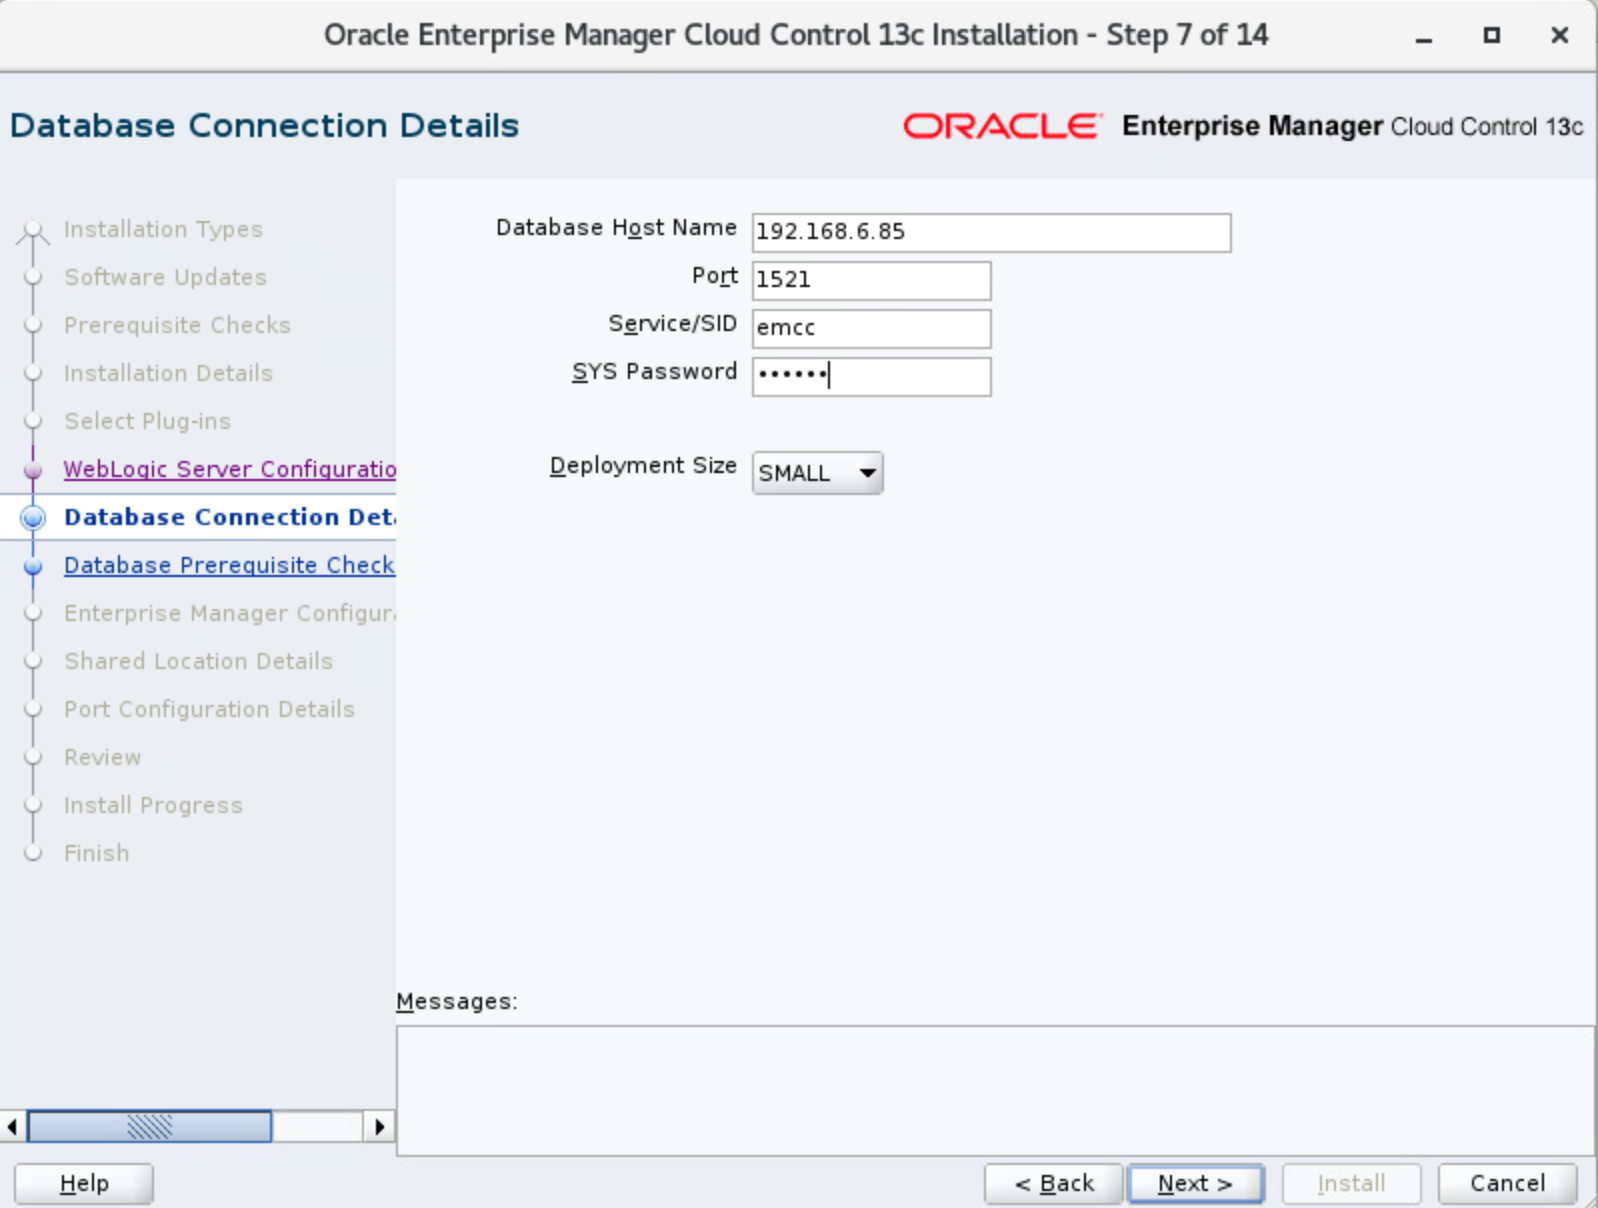Go to the Next step
This screenshot has height=1208, width=1598.
tap(1195, 1184)
